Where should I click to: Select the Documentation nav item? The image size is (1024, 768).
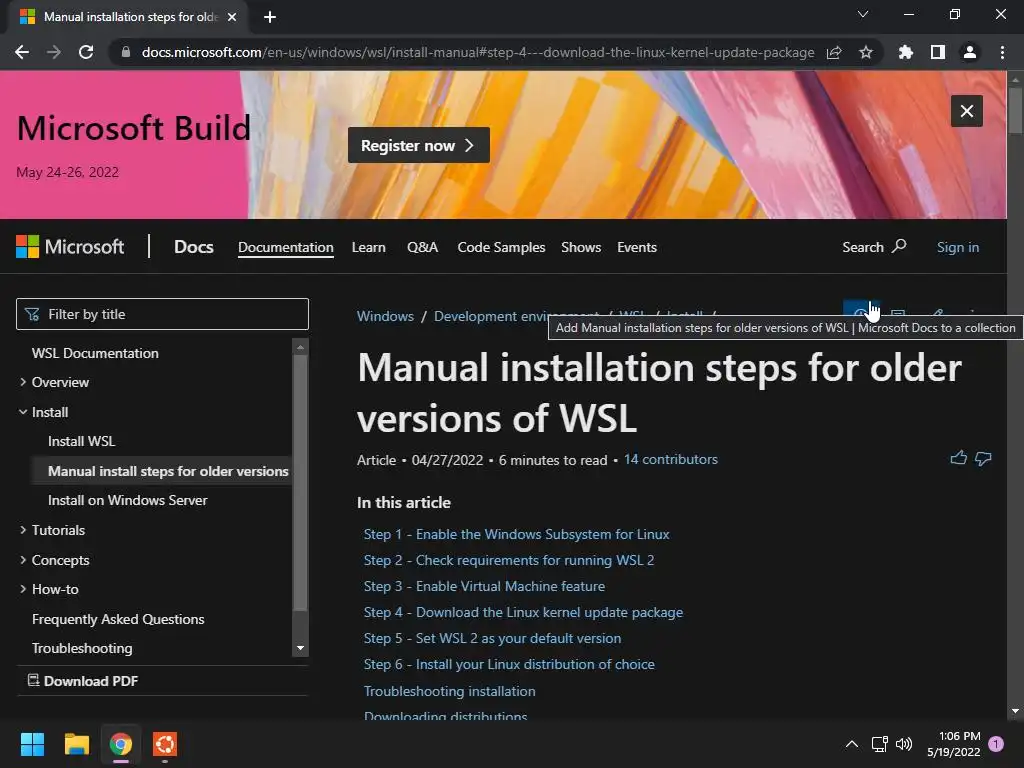[x=285, y=248]
